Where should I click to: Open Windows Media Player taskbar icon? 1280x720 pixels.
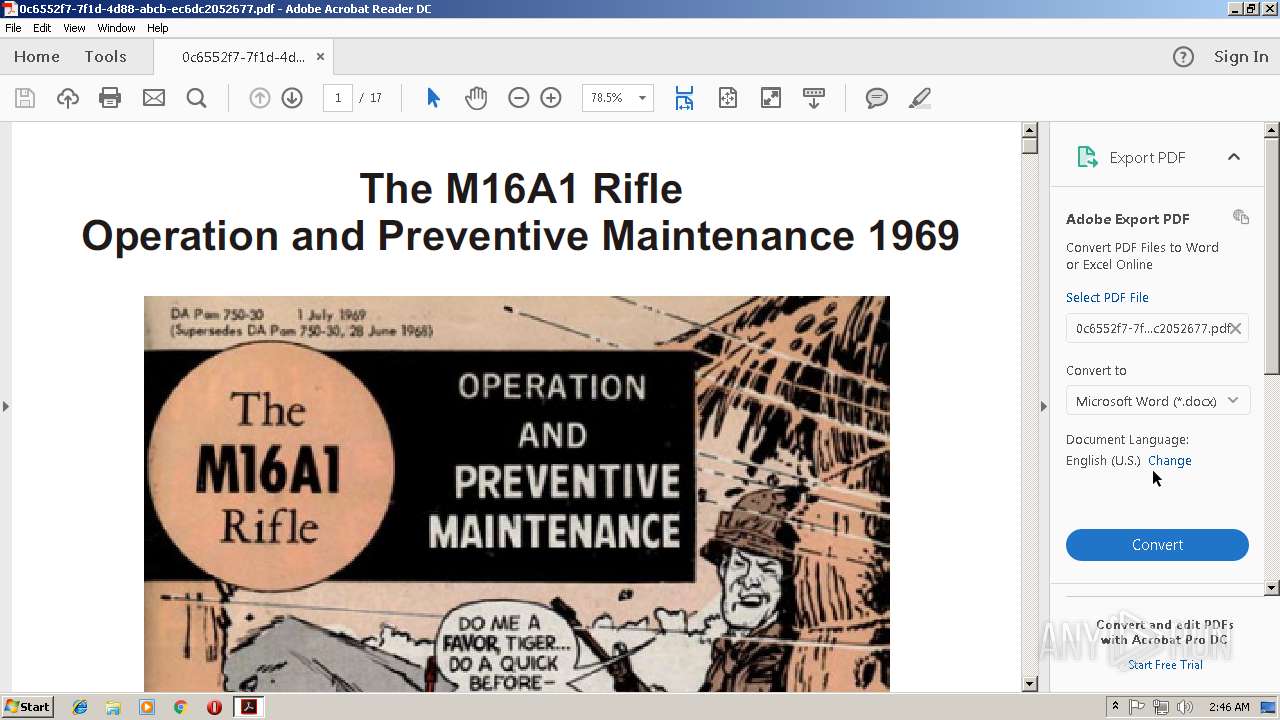pos(147,707)
